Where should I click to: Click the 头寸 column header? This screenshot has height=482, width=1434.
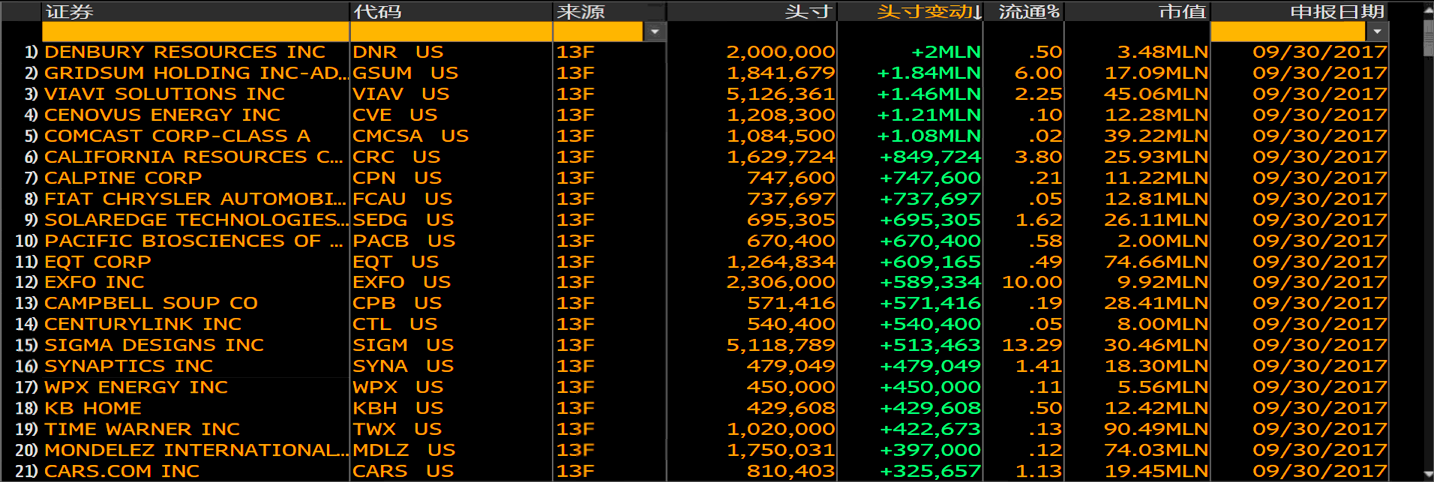click(x=752, y=11)
